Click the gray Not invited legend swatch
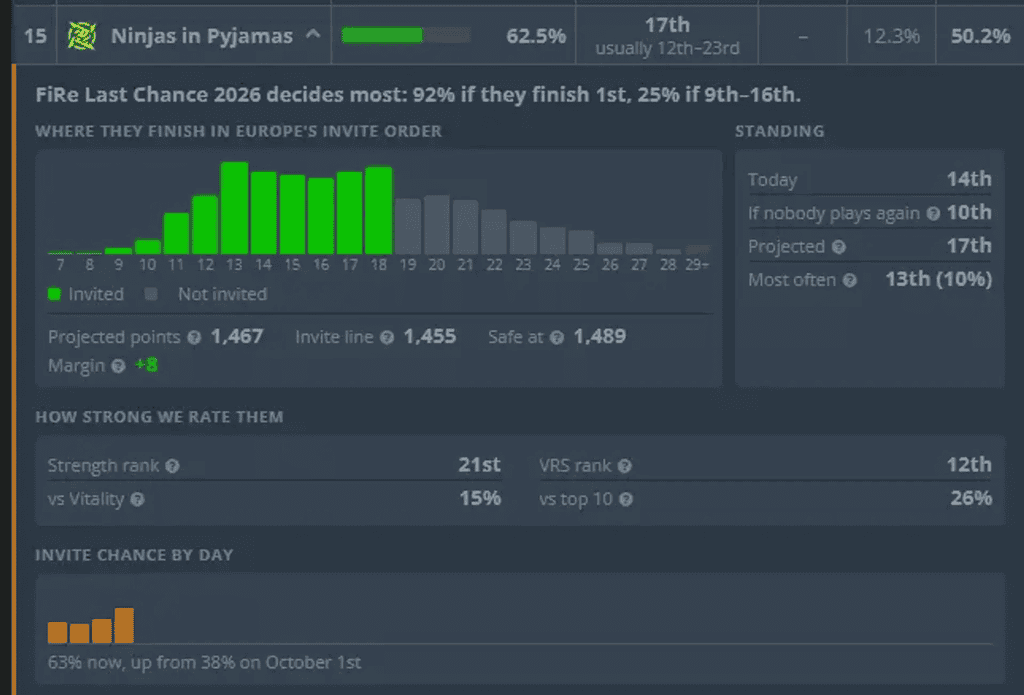 tap(151, 294)
